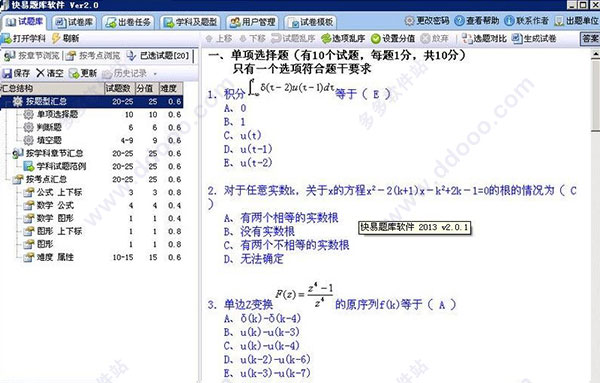Open 查看帮助 help icon
The image size is (600, 383).
459,21
